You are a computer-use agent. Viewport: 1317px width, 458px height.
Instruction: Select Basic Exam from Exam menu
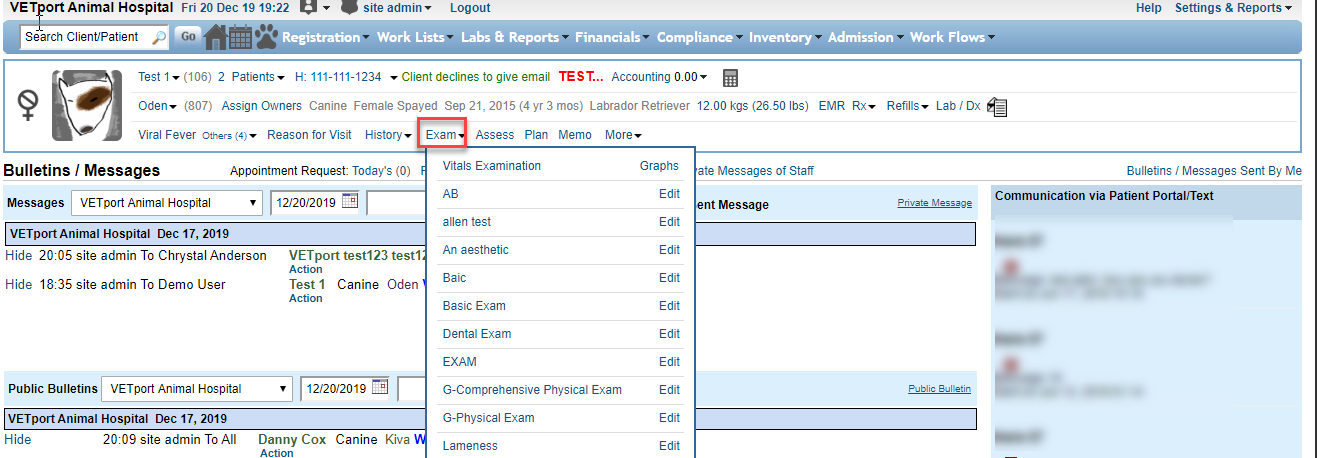[x=474, y=306]
